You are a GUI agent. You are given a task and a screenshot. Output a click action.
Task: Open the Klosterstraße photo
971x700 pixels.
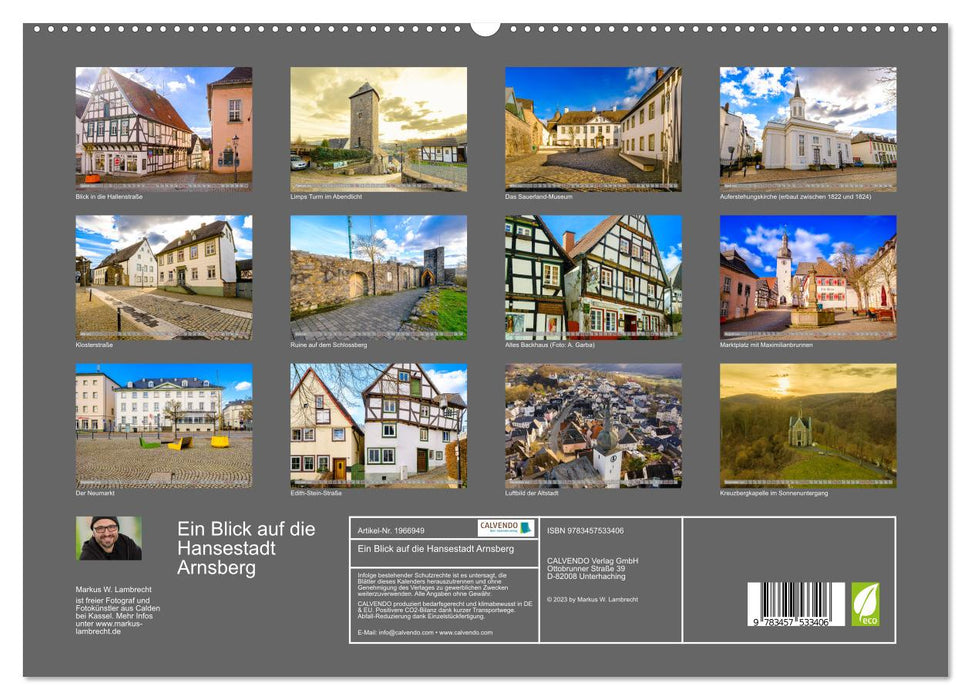tap(164, 277)
